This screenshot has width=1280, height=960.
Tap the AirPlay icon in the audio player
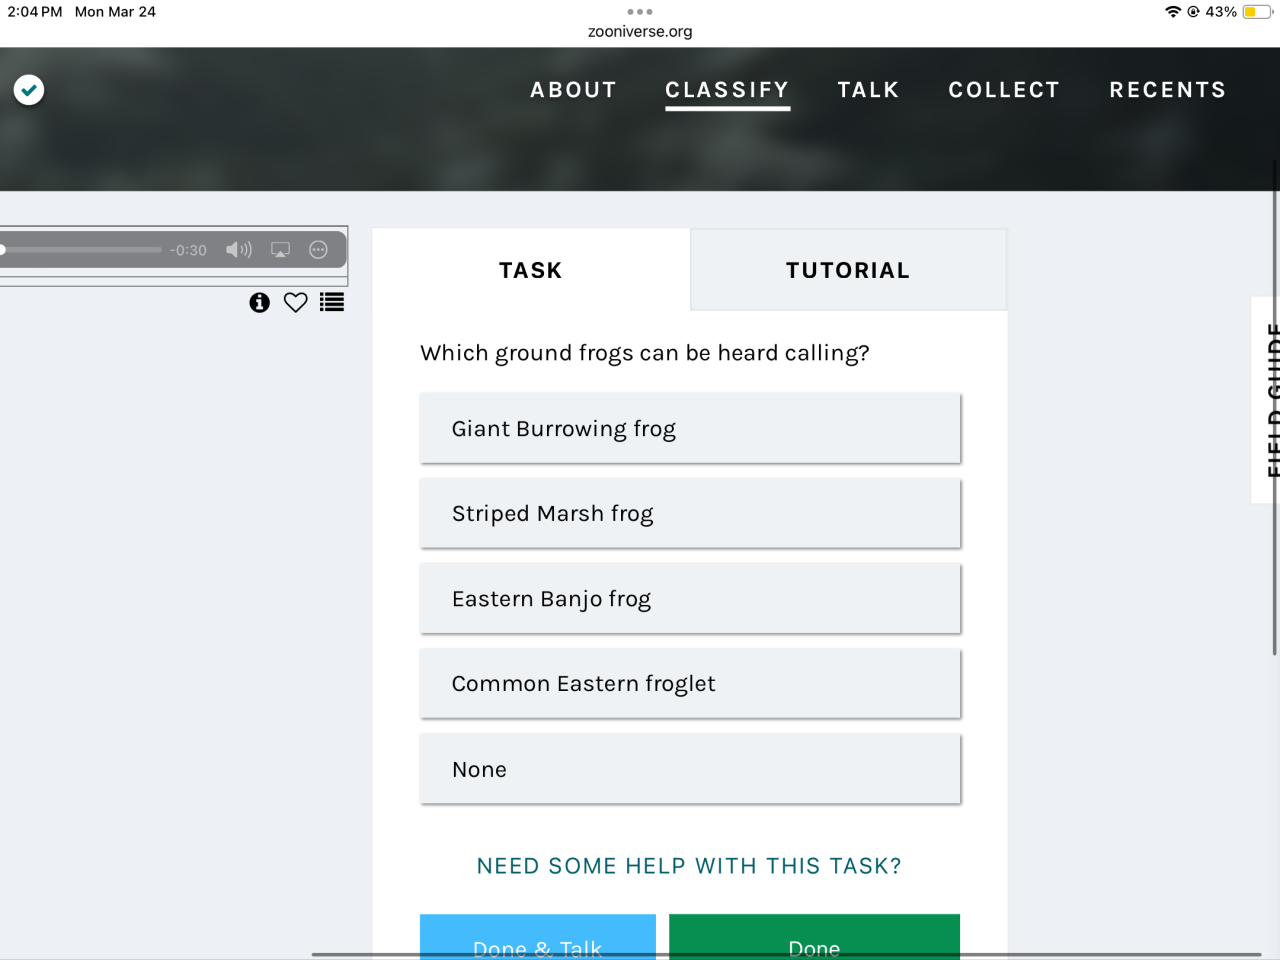click(281, 250)
